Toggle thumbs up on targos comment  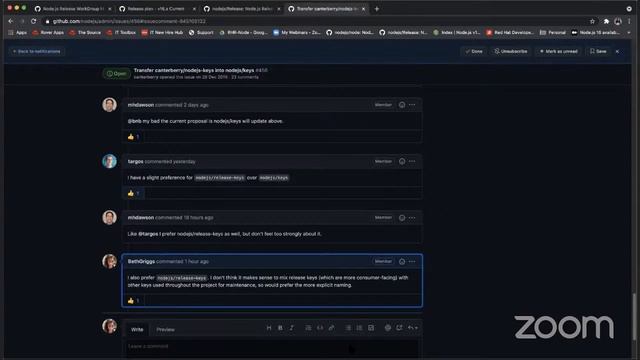[x=133, y=193]
